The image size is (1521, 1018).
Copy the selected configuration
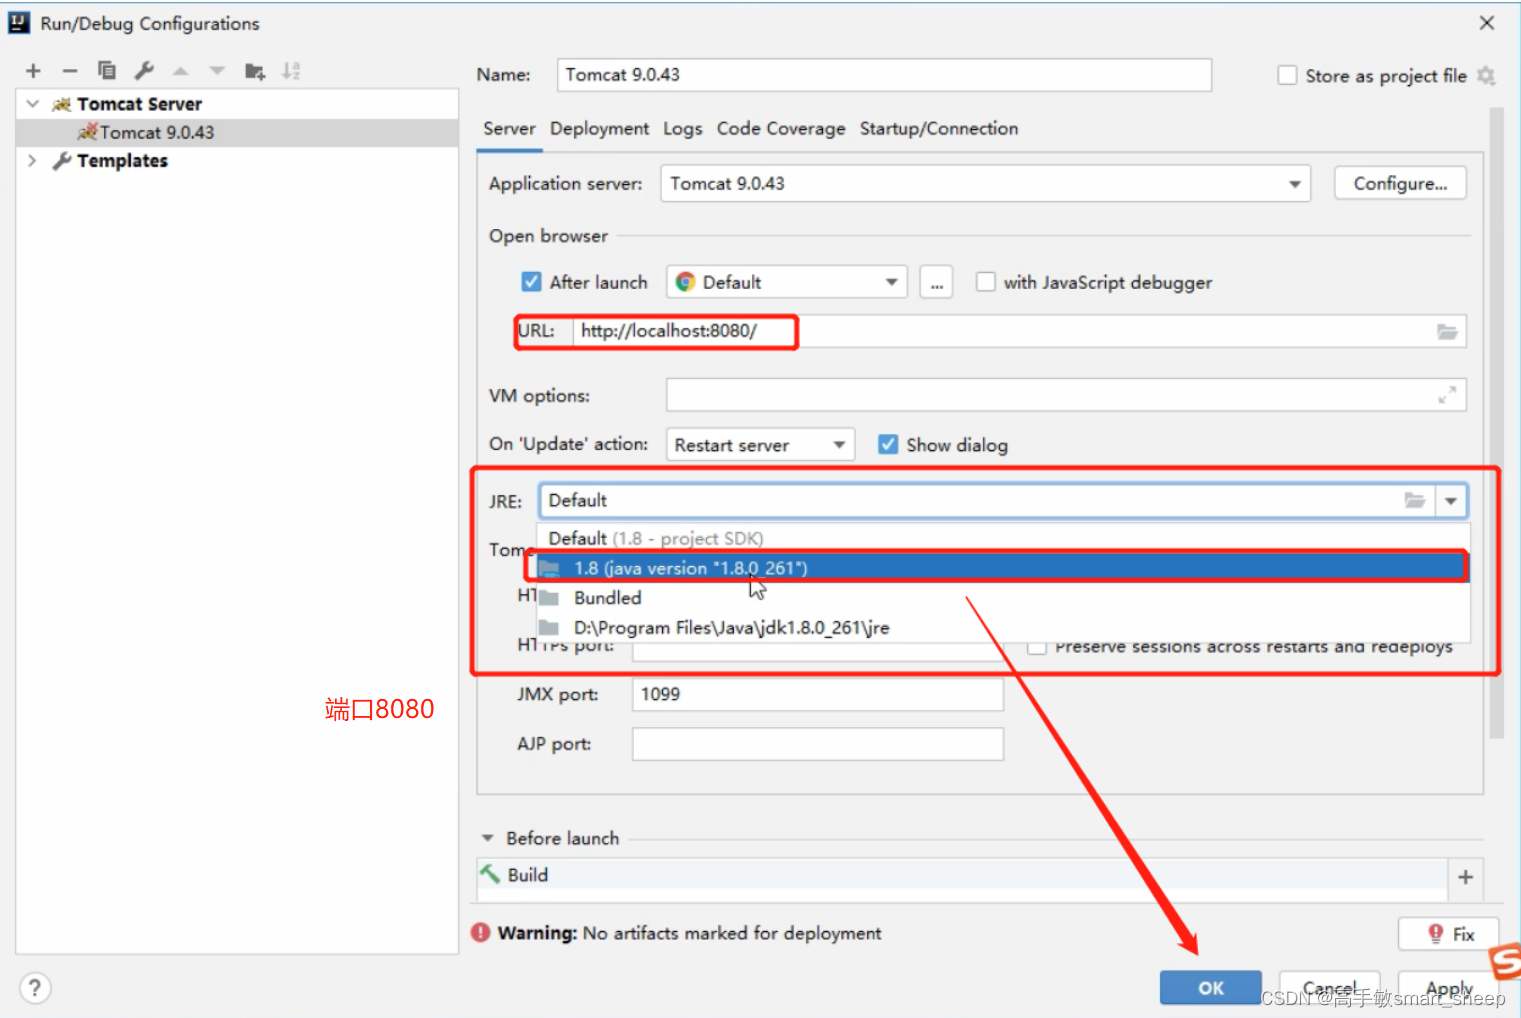(106, 70)
